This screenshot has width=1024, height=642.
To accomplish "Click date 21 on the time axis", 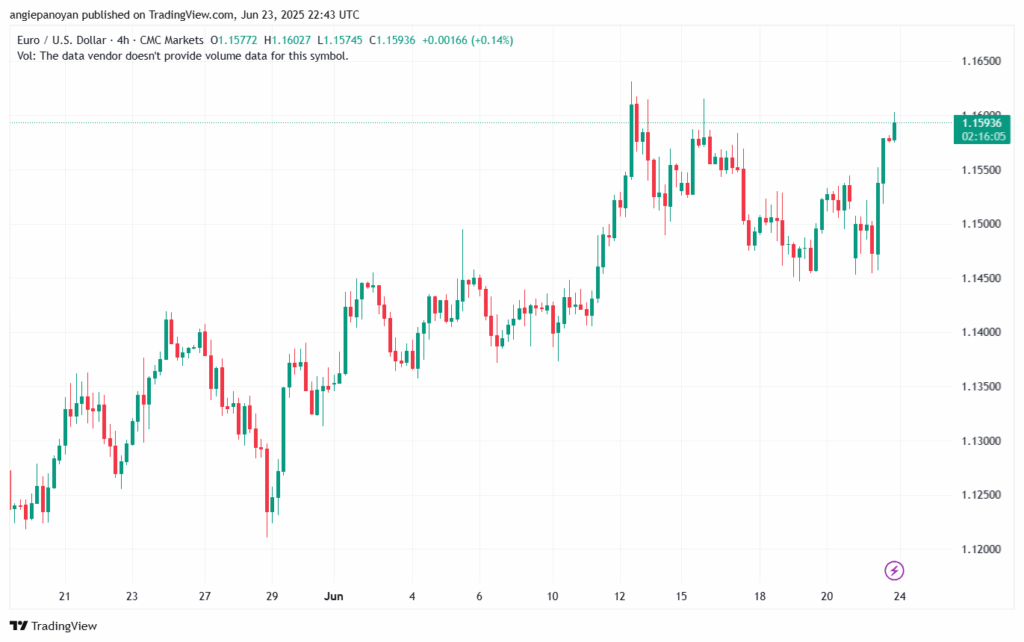I will [65, 596].
